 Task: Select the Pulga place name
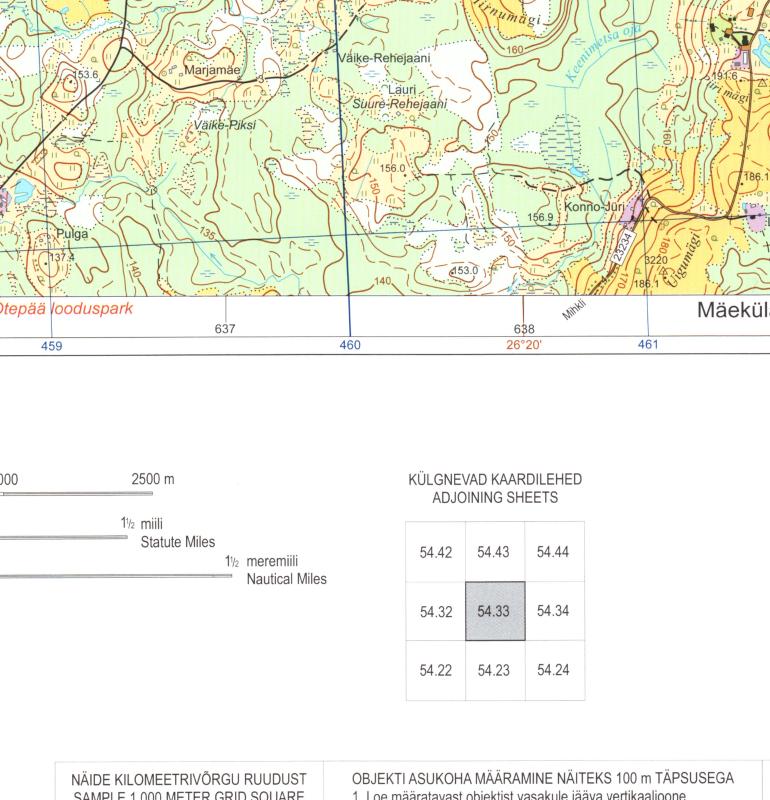tap(72, 234)
